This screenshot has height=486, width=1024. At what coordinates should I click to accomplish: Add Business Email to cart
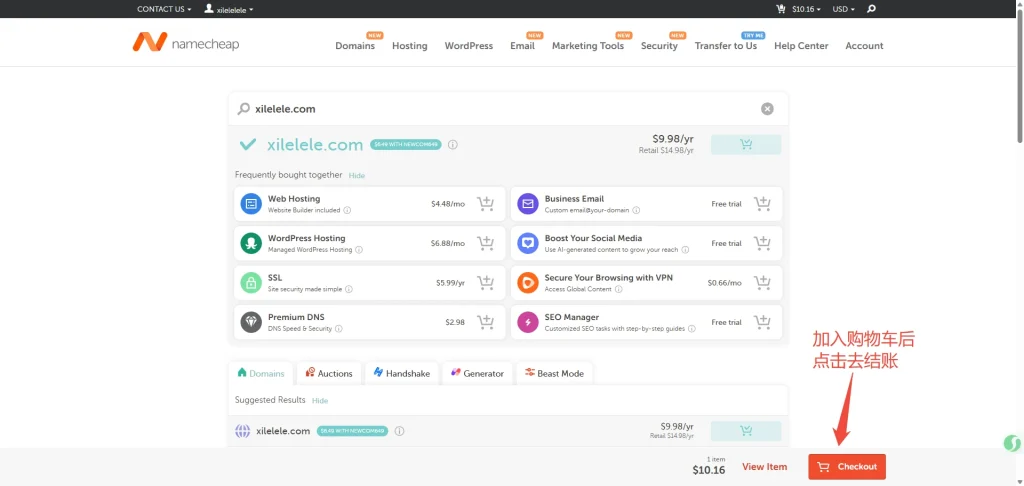click(x=762, y=204)
